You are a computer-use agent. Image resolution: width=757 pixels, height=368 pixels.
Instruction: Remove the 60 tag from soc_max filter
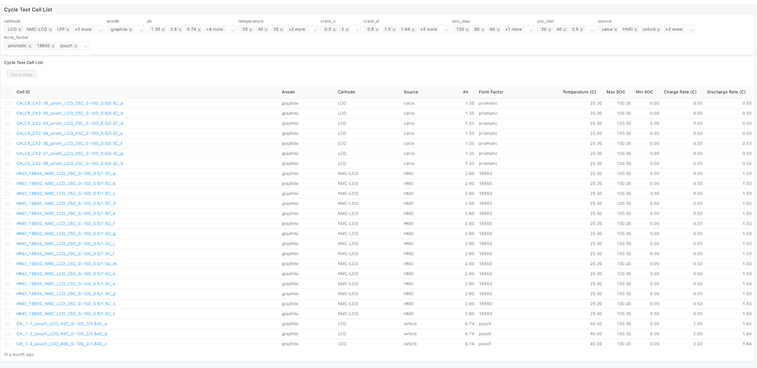tap(498, 29)
